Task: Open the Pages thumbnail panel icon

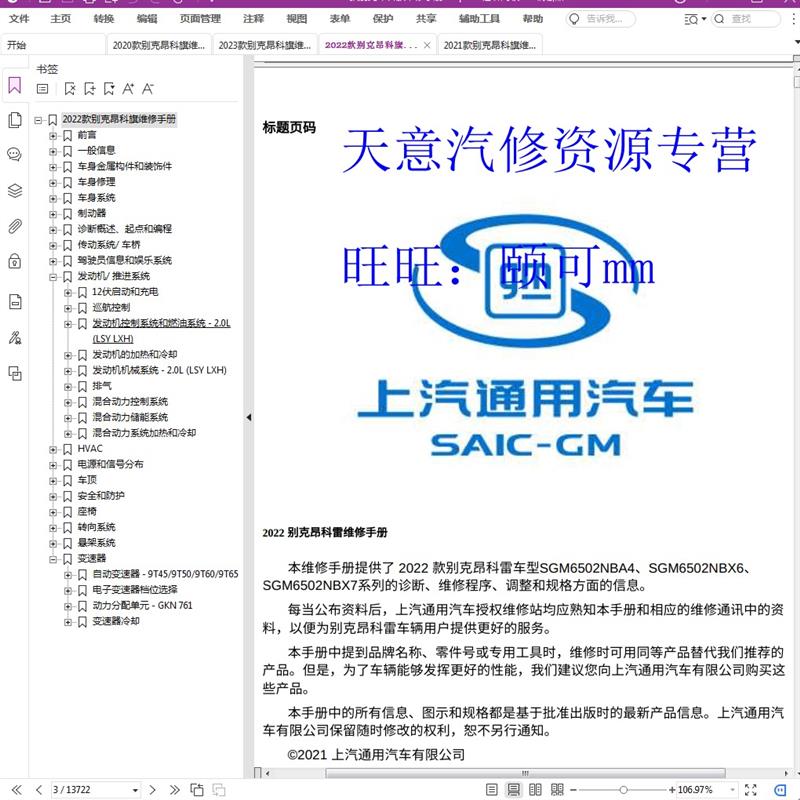Action: (15, 120)
